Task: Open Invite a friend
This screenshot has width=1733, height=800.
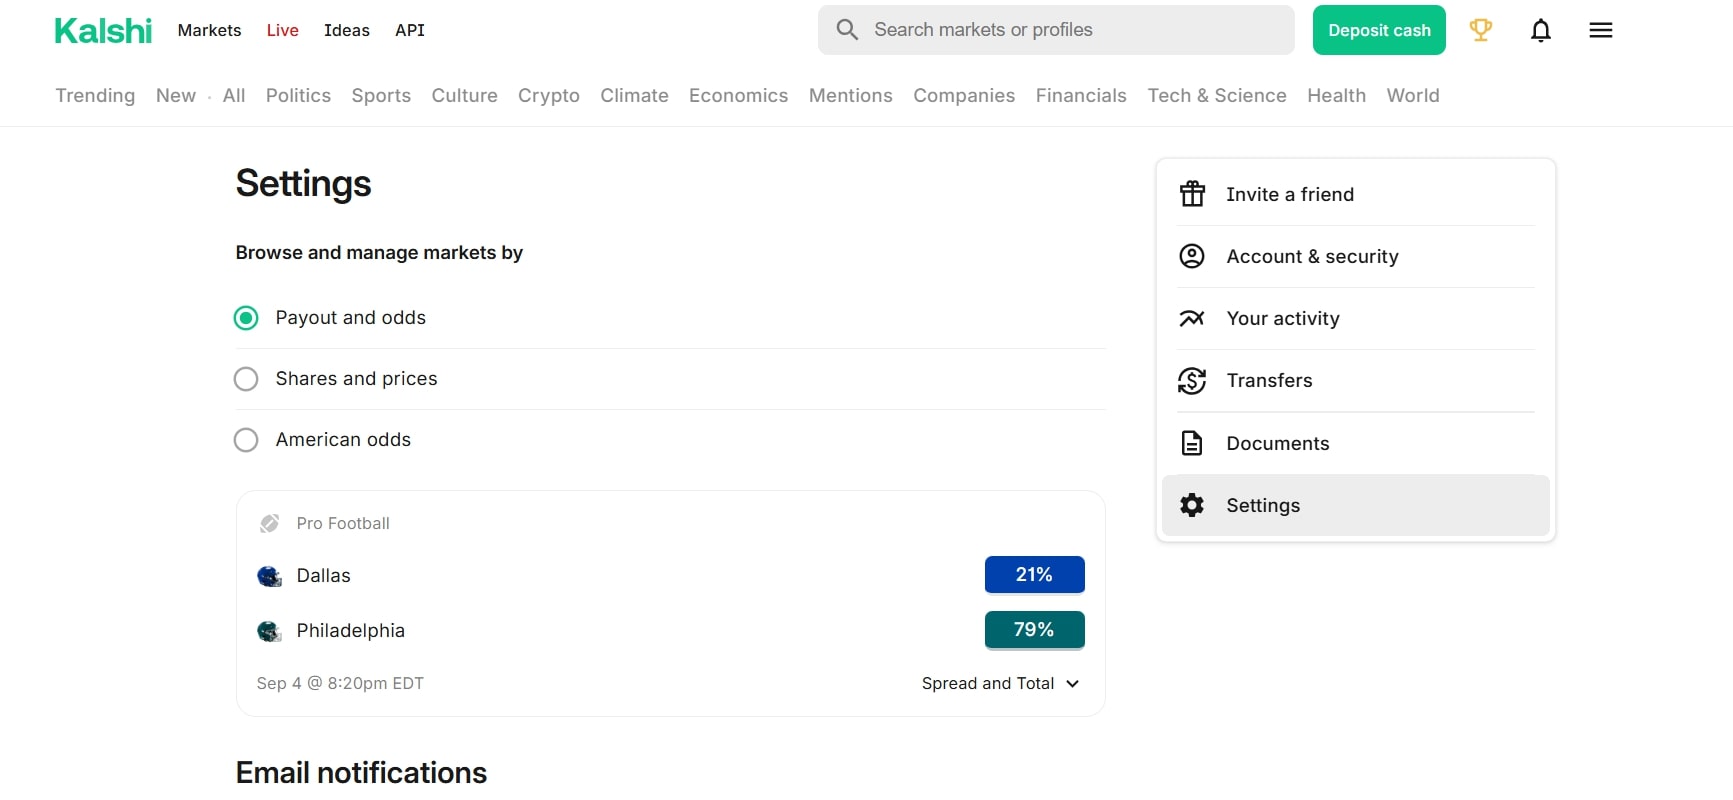Action: click(x=1355, y=194)
